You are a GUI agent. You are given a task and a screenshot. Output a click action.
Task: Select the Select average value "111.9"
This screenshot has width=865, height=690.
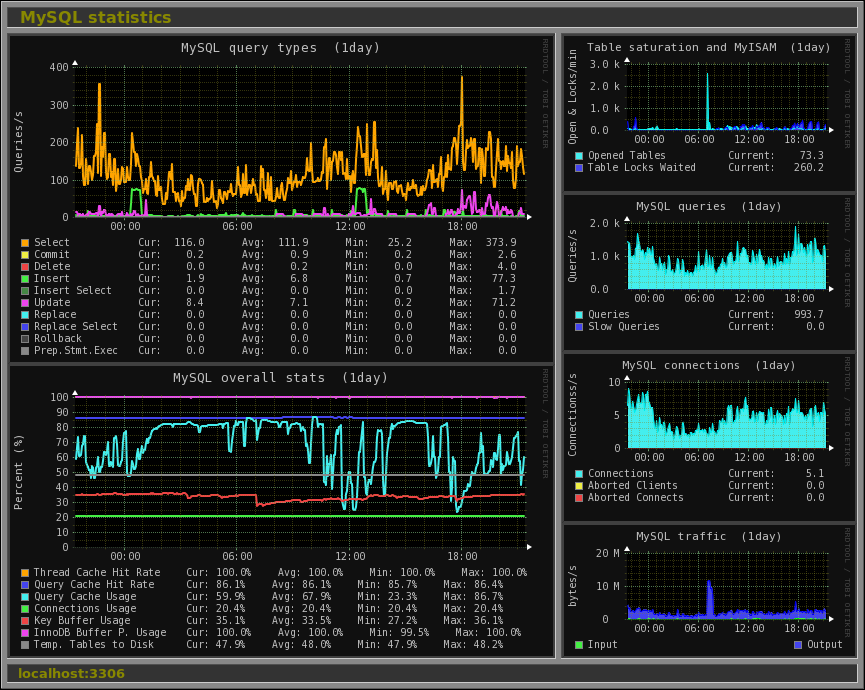pyautogui.click(x=293, y=243)
